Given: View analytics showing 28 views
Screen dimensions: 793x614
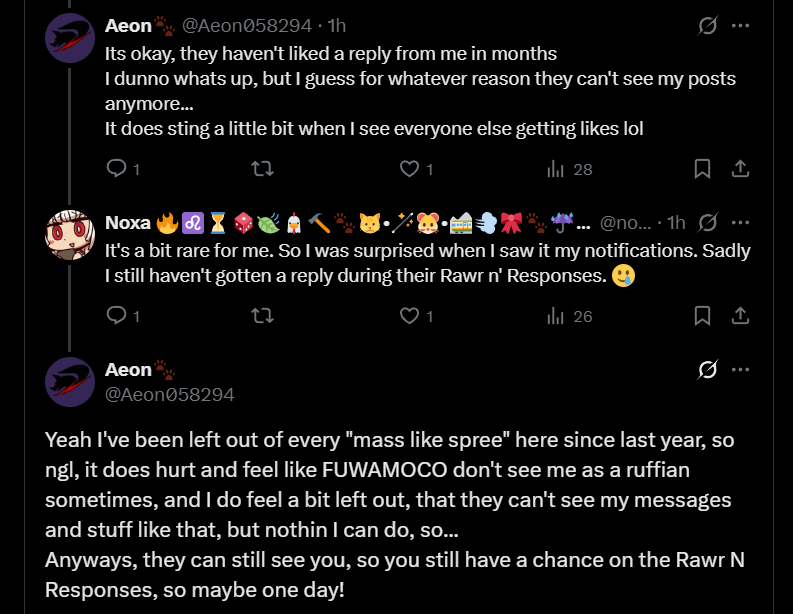Looking at the screenshot, I should 570,169.
